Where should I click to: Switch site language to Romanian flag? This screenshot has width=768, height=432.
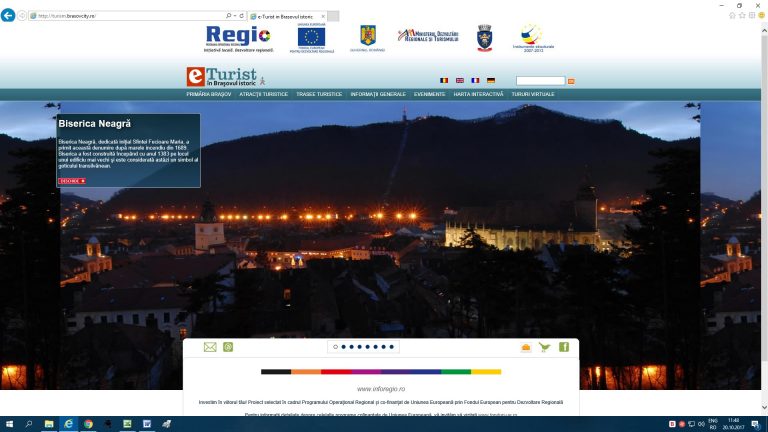pos(444,80)
